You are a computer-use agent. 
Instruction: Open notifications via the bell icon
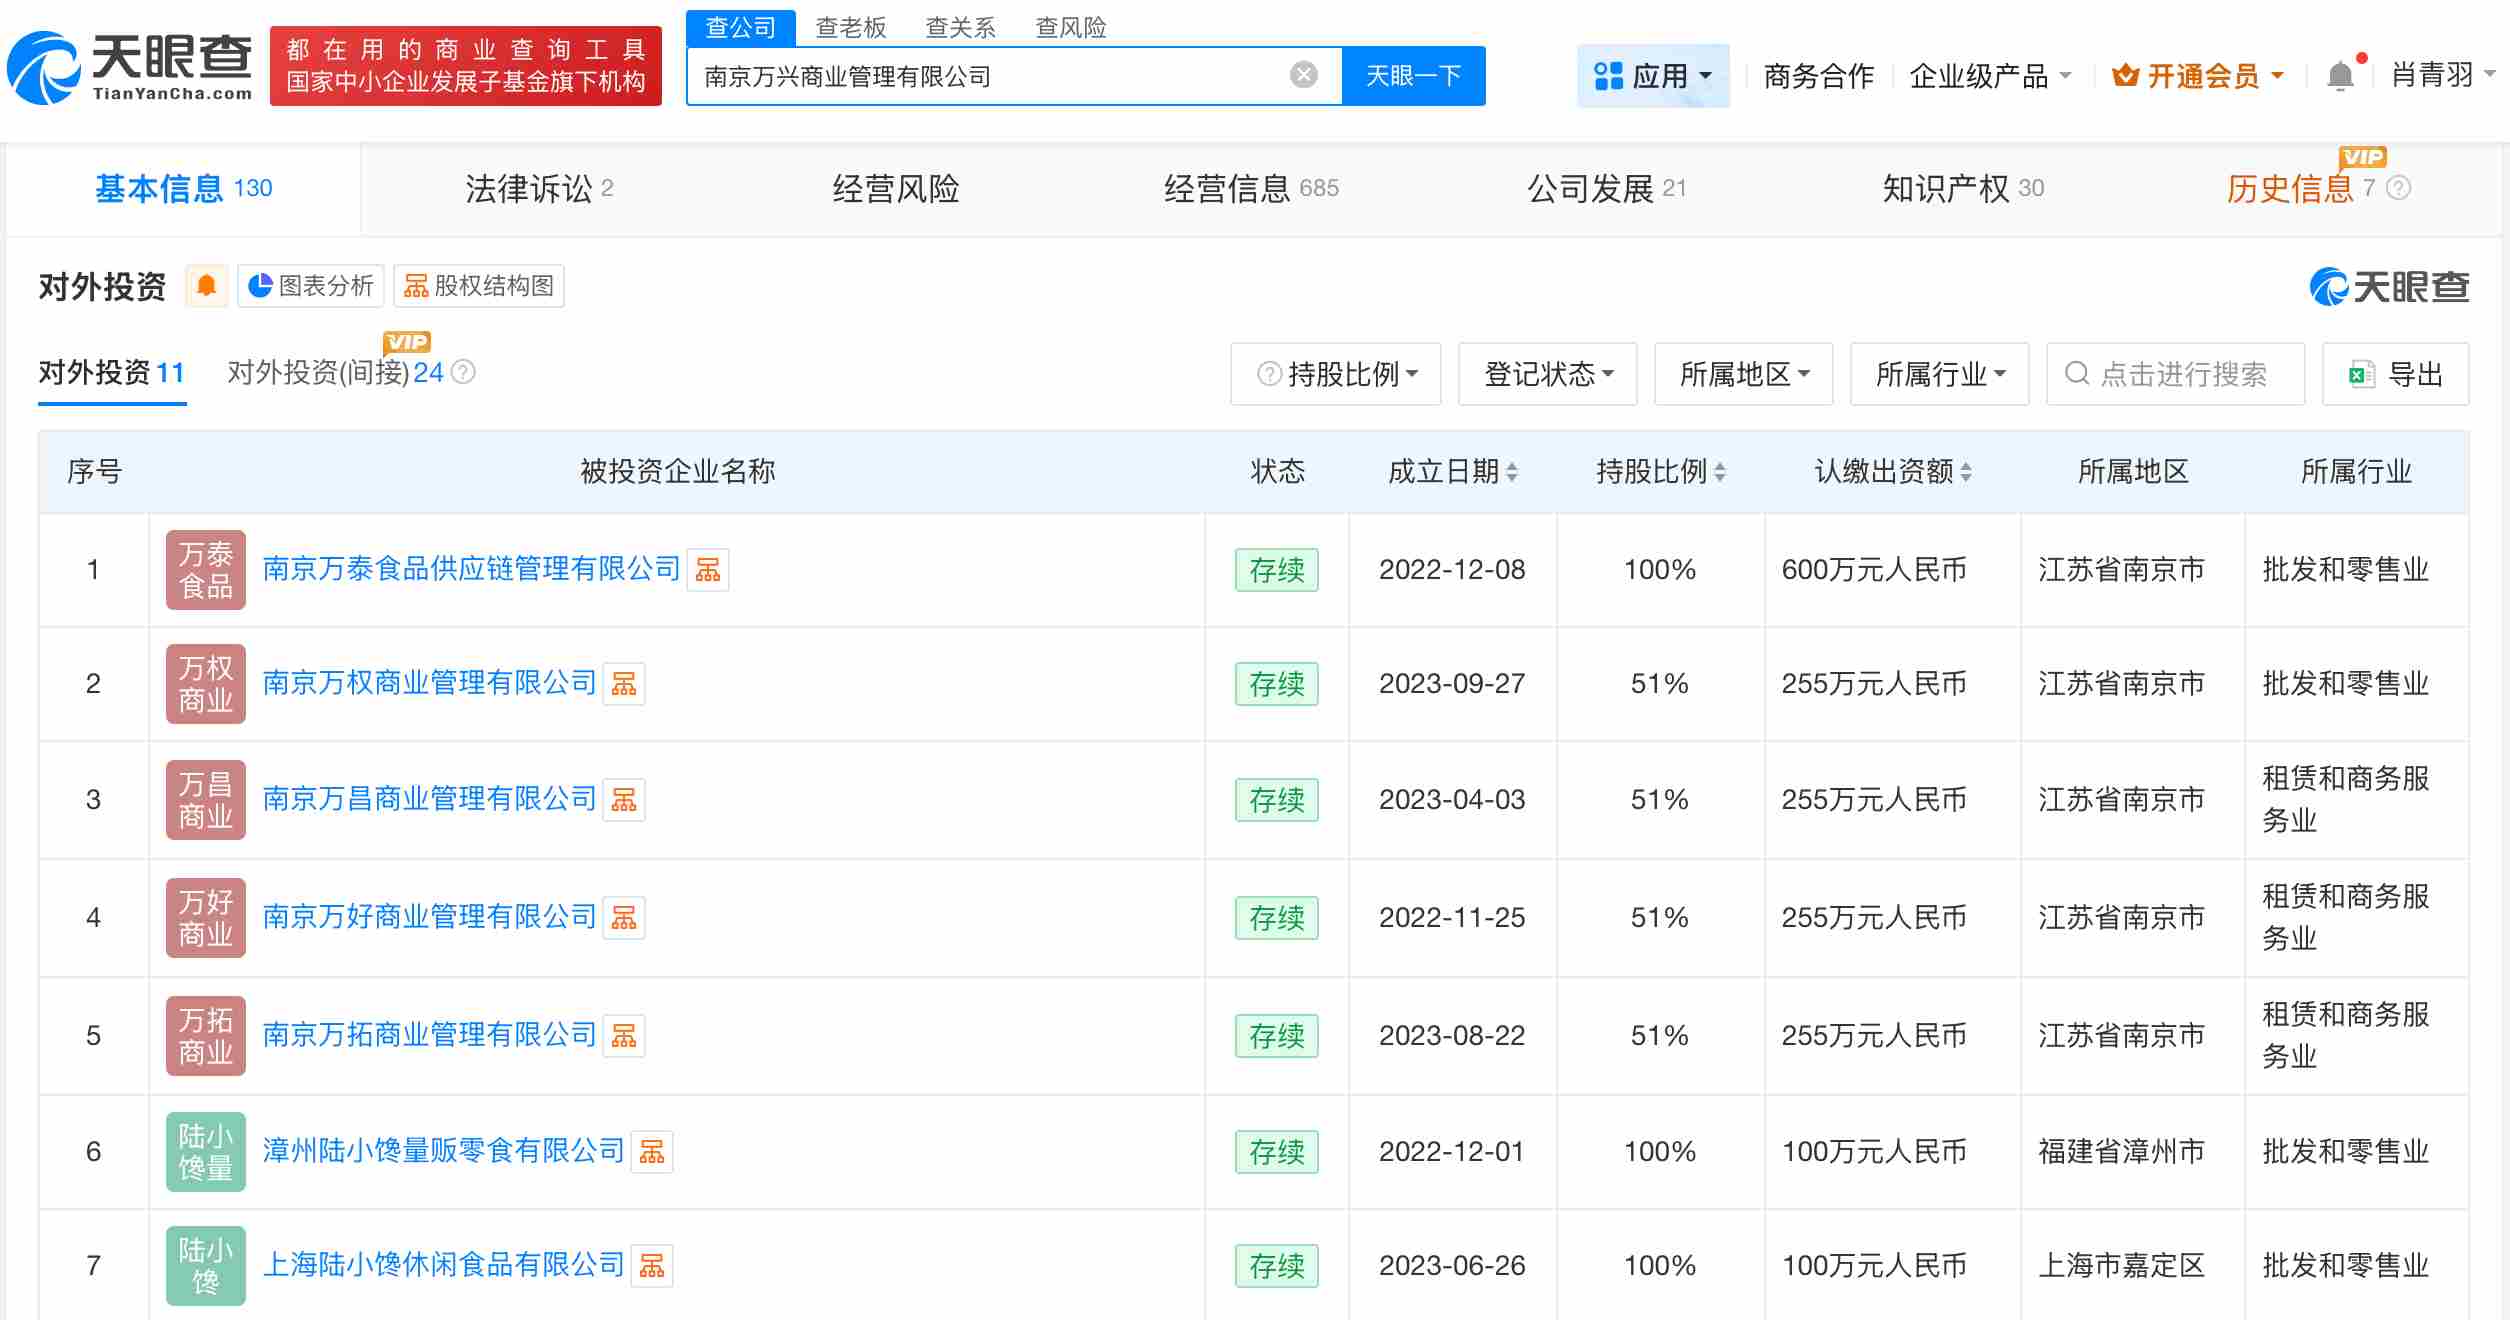[x=2340, y=75]
